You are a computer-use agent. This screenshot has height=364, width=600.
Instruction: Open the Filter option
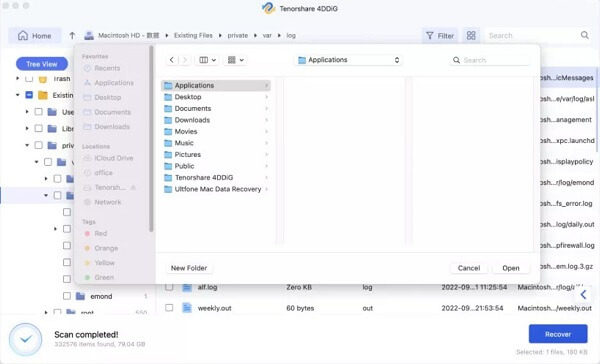pos(440,36)
